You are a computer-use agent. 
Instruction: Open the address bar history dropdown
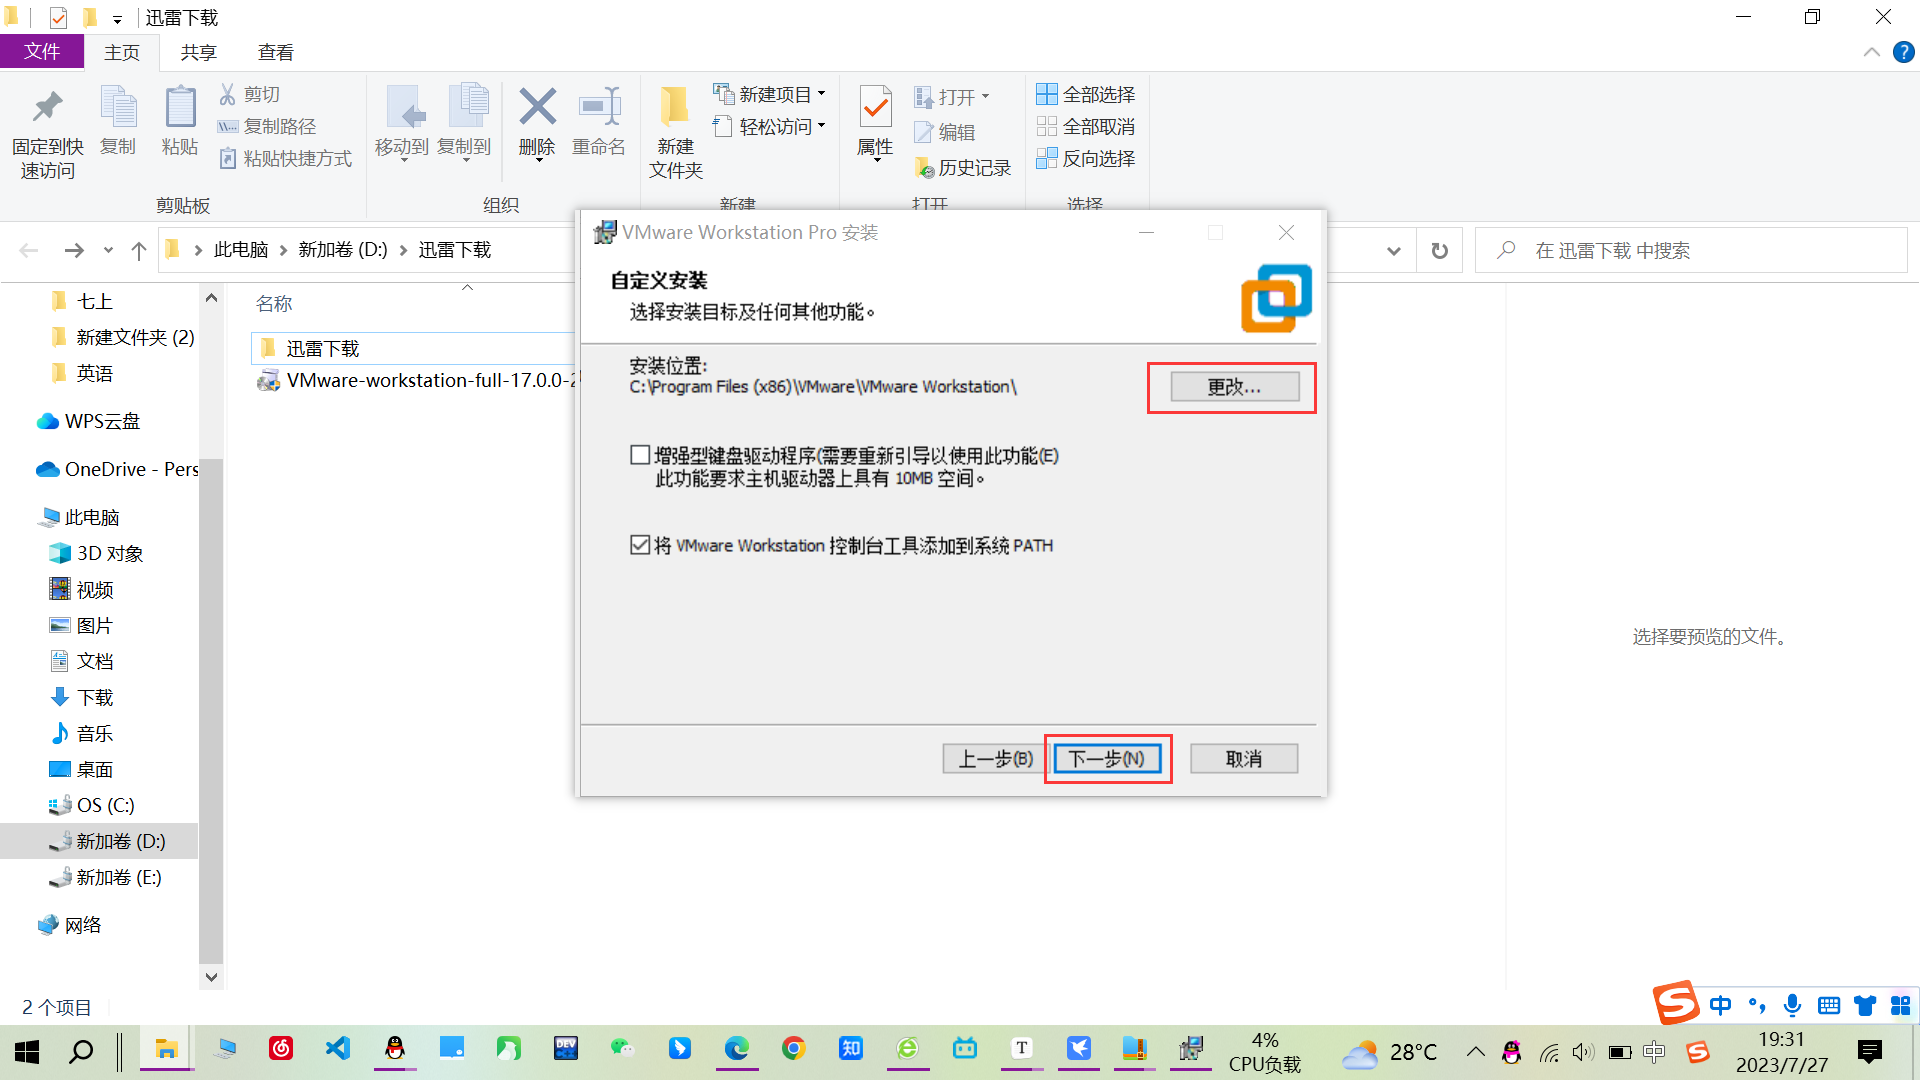(x=1393, y=251)
